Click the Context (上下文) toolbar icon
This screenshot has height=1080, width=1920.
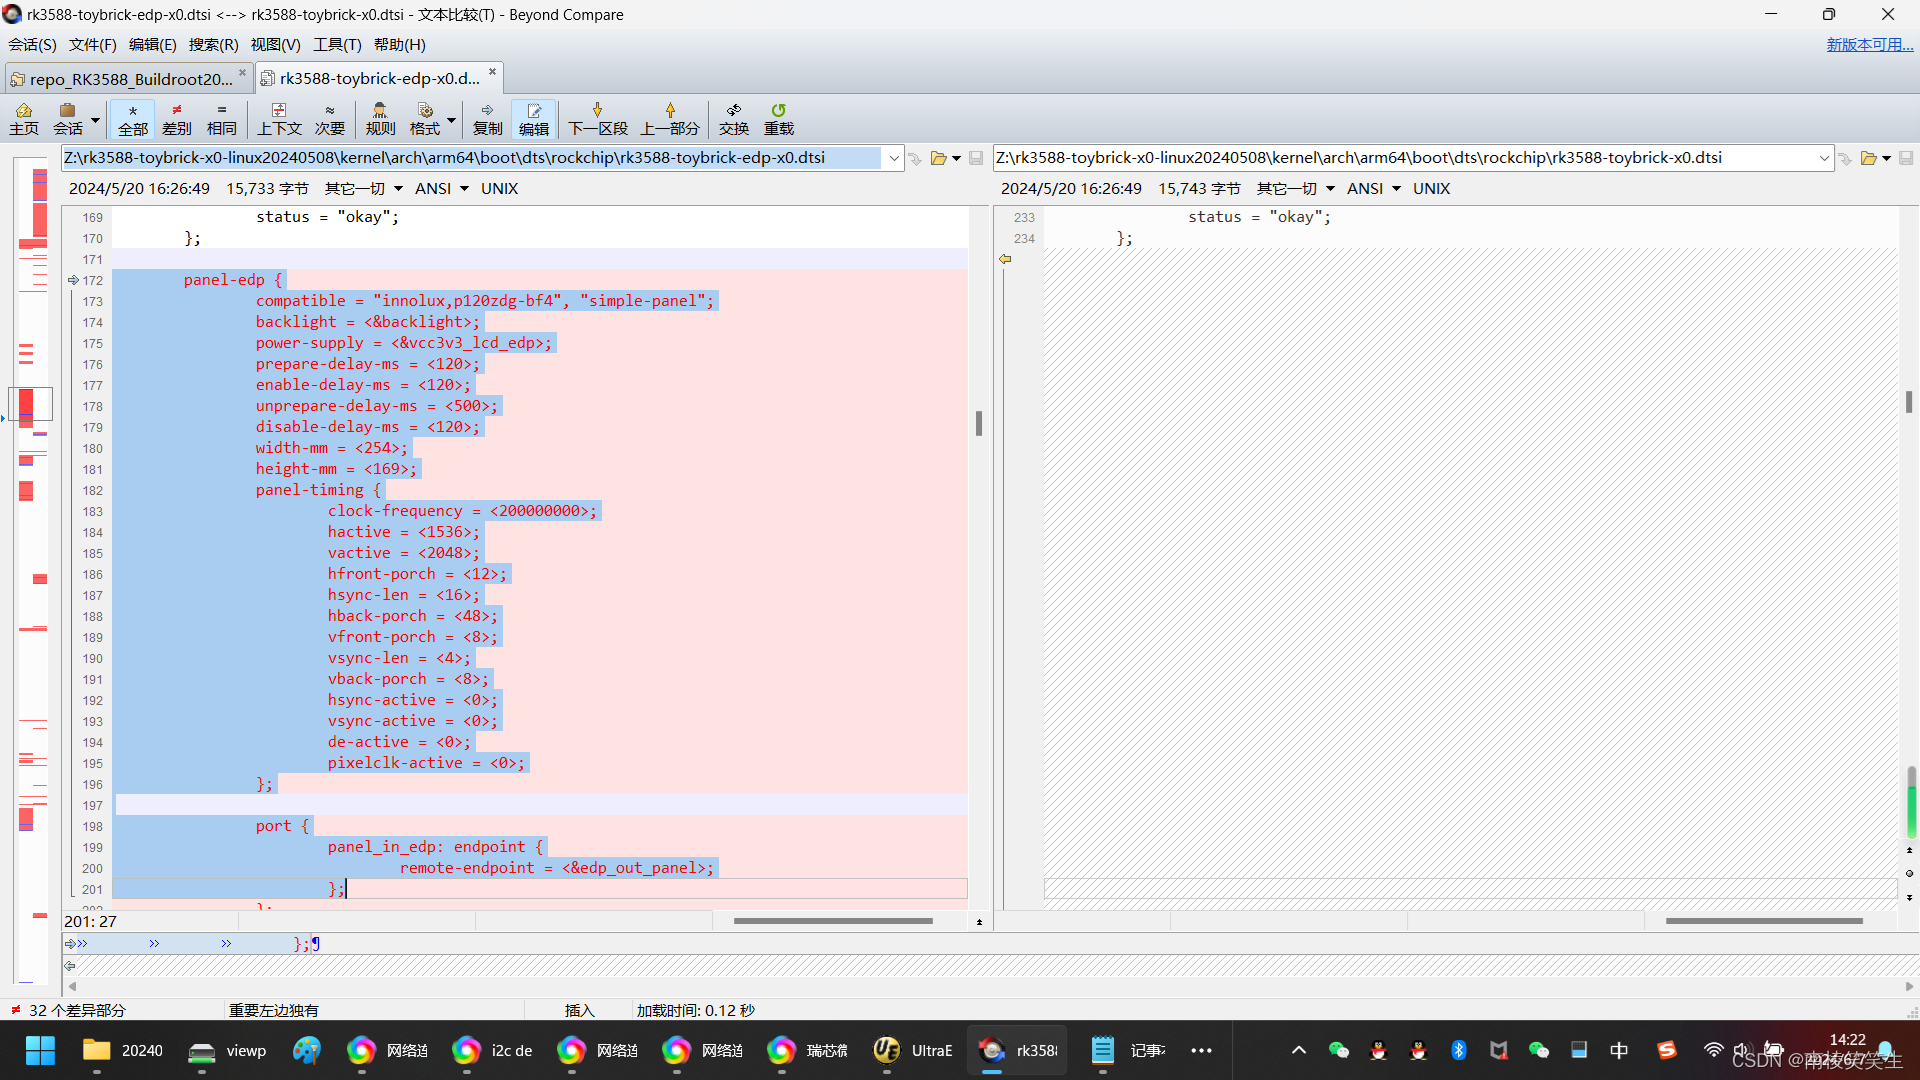[x=279, y=118]
